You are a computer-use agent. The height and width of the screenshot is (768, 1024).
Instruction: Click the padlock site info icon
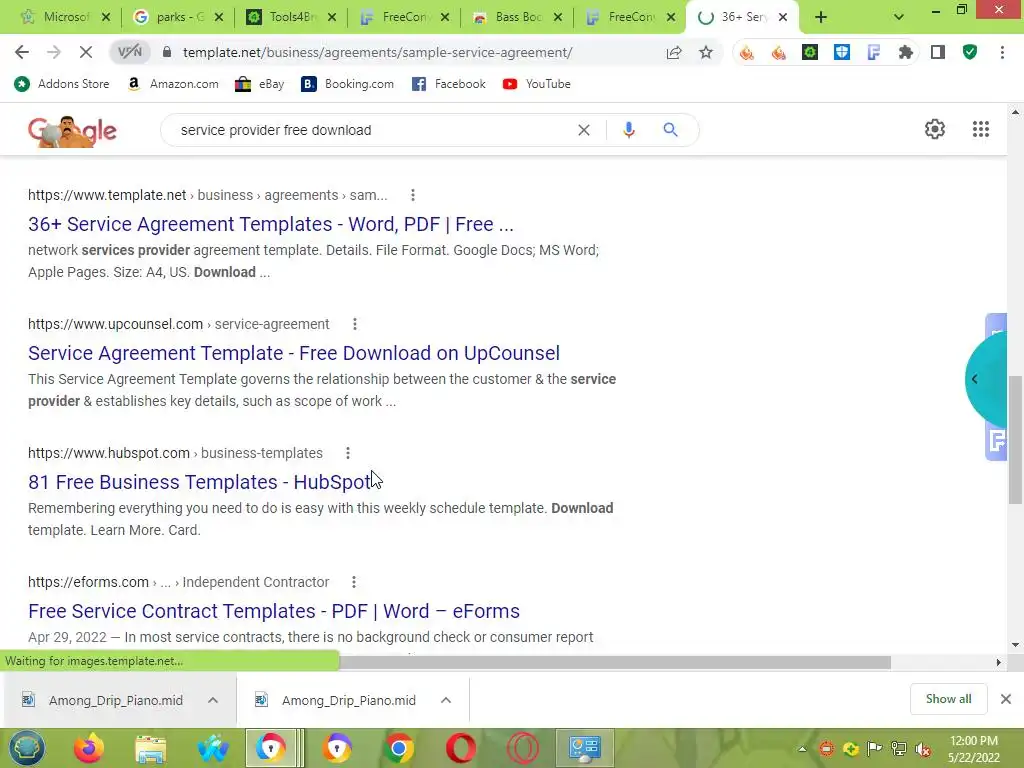pos(167,52)
